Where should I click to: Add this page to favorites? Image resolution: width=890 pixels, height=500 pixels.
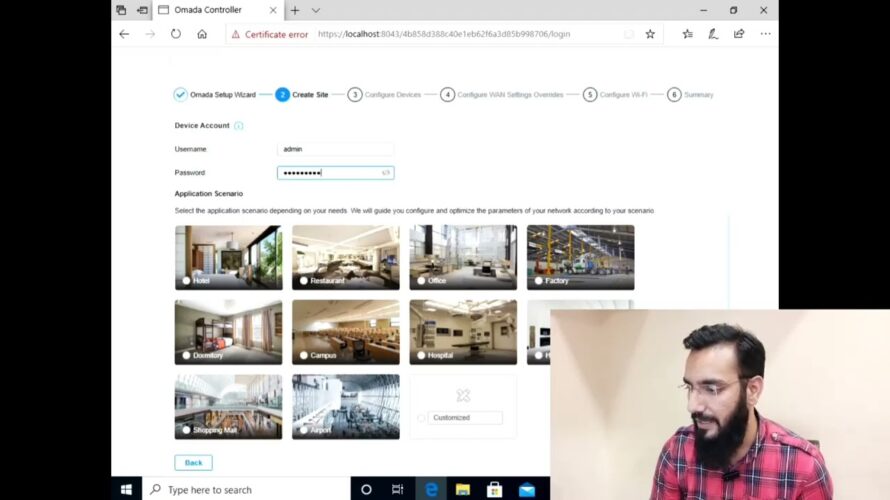pyautogui.click(x=650, y=34)
